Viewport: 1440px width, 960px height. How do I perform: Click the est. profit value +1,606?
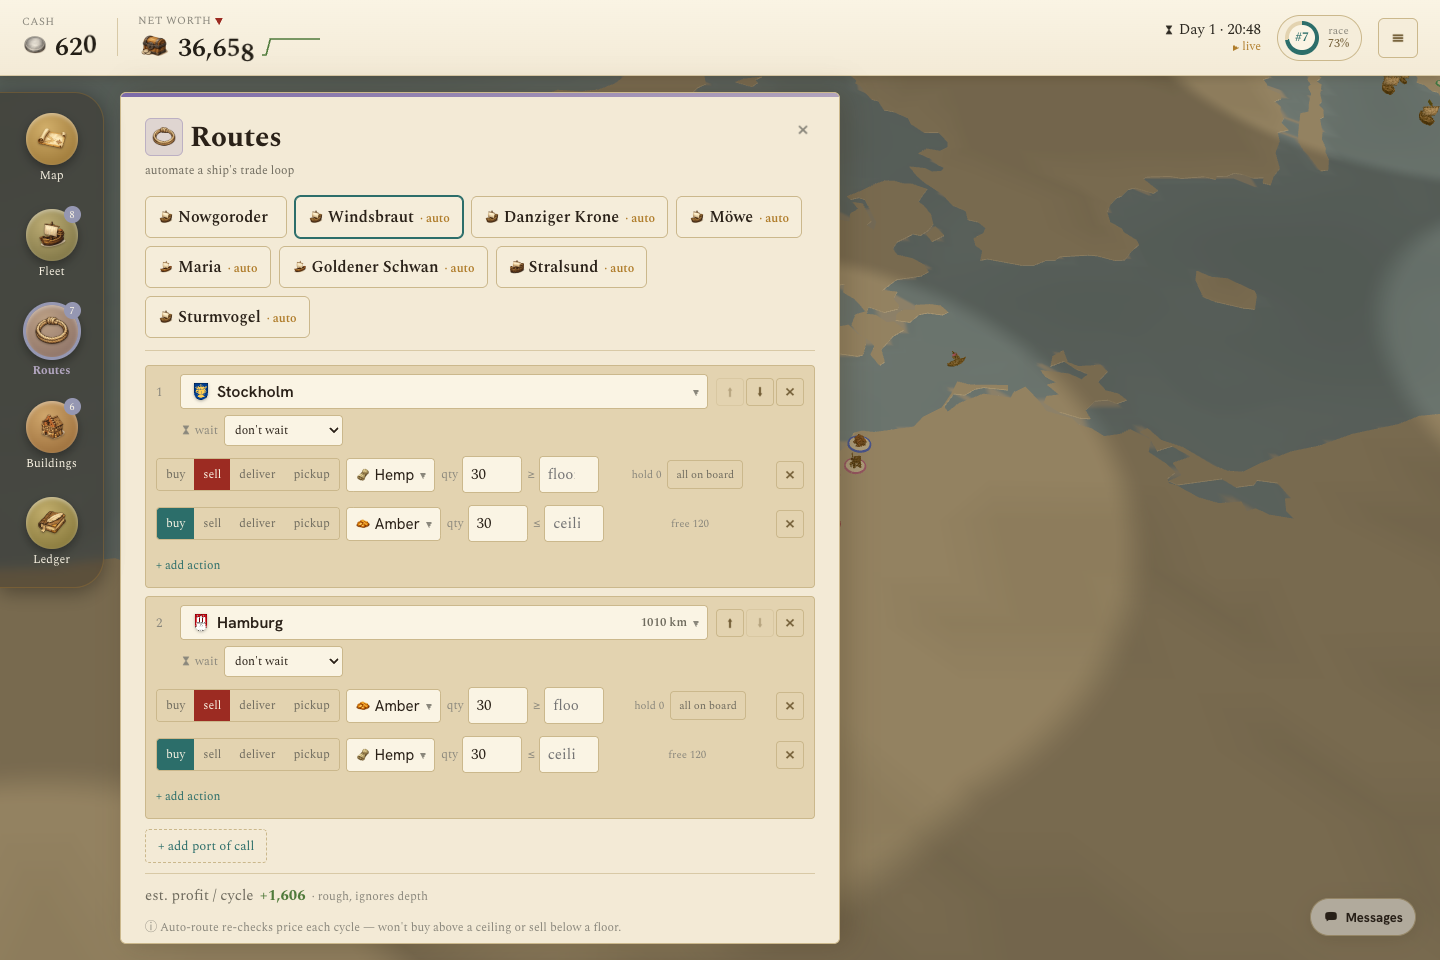coord(283,896)
